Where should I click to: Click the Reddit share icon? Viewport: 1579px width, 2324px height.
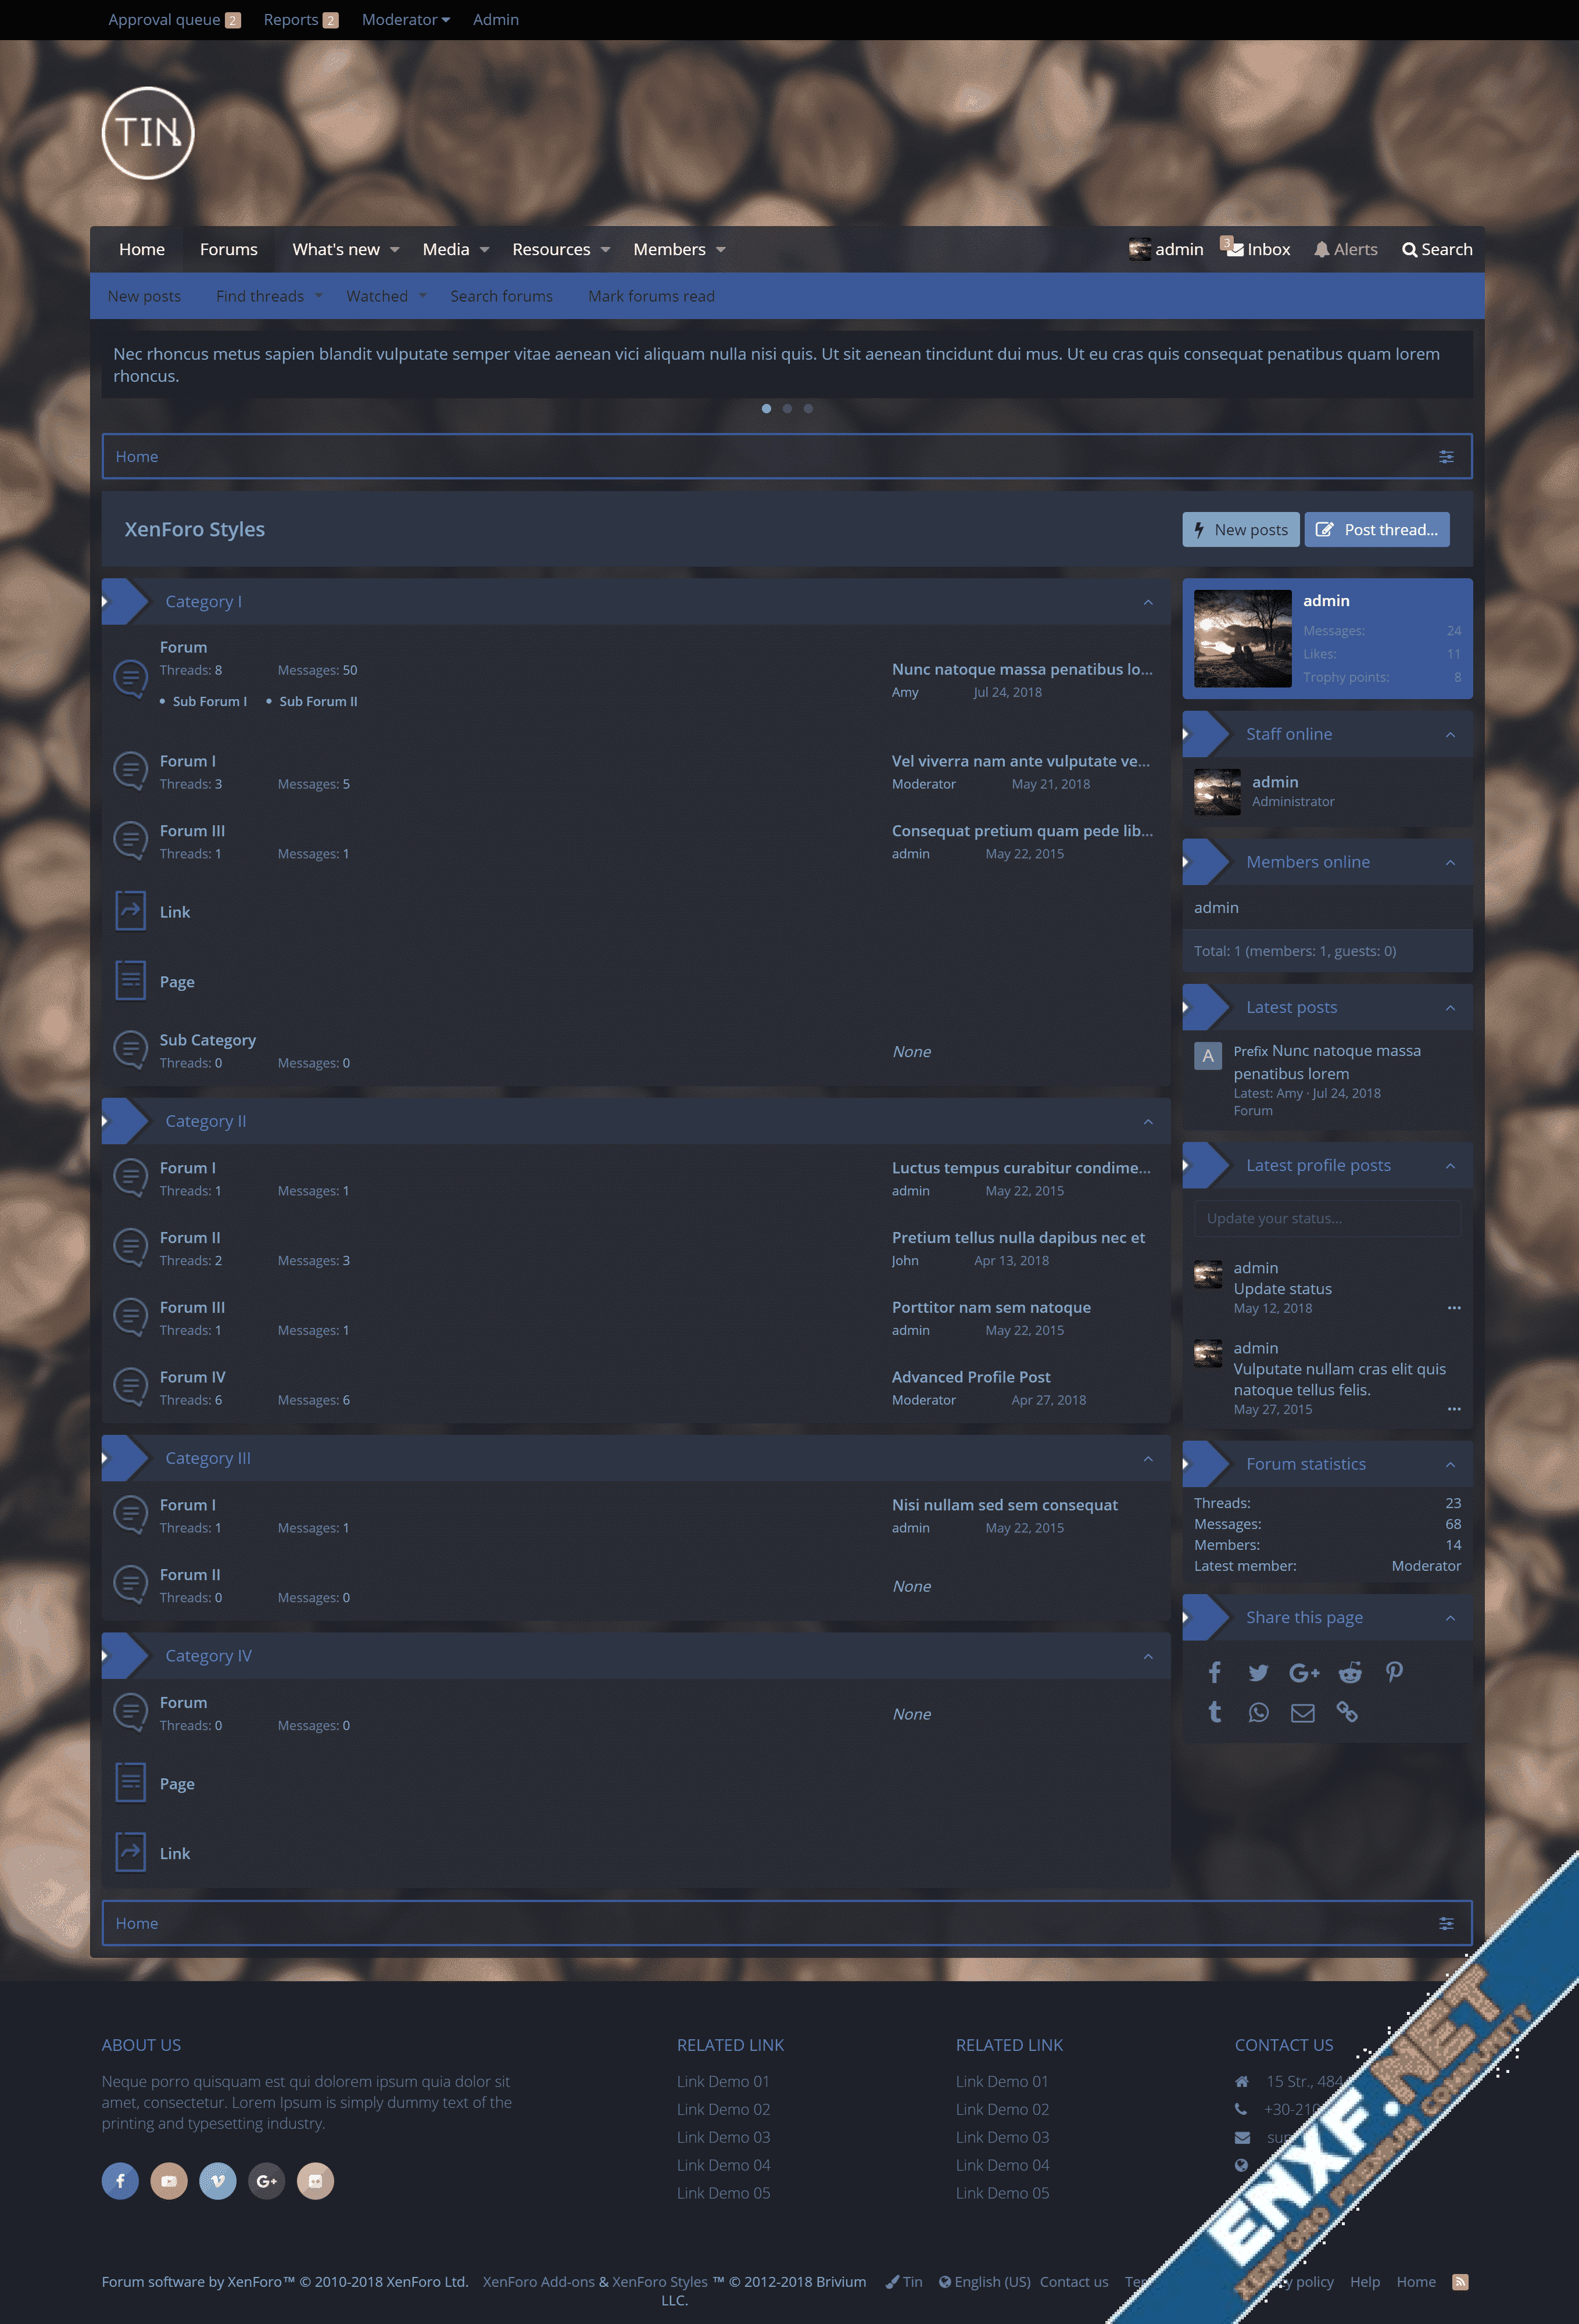pyautogui.click(x=1350, y=1673)
